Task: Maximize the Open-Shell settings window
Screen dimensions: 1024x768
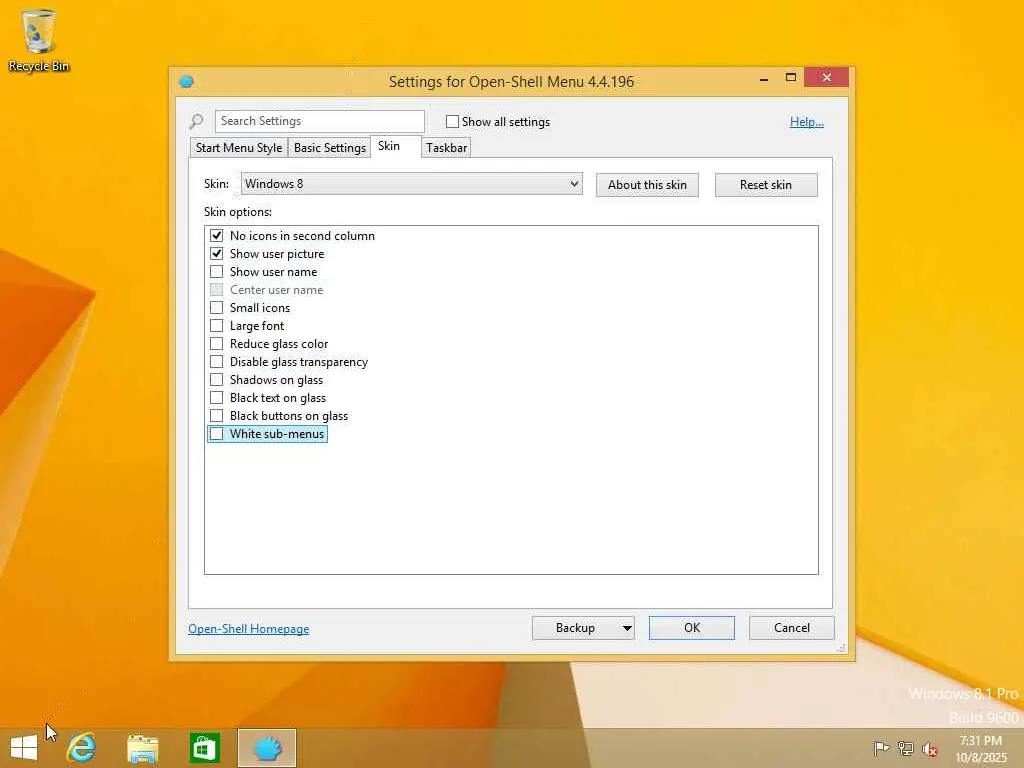Action: (790, 78)
